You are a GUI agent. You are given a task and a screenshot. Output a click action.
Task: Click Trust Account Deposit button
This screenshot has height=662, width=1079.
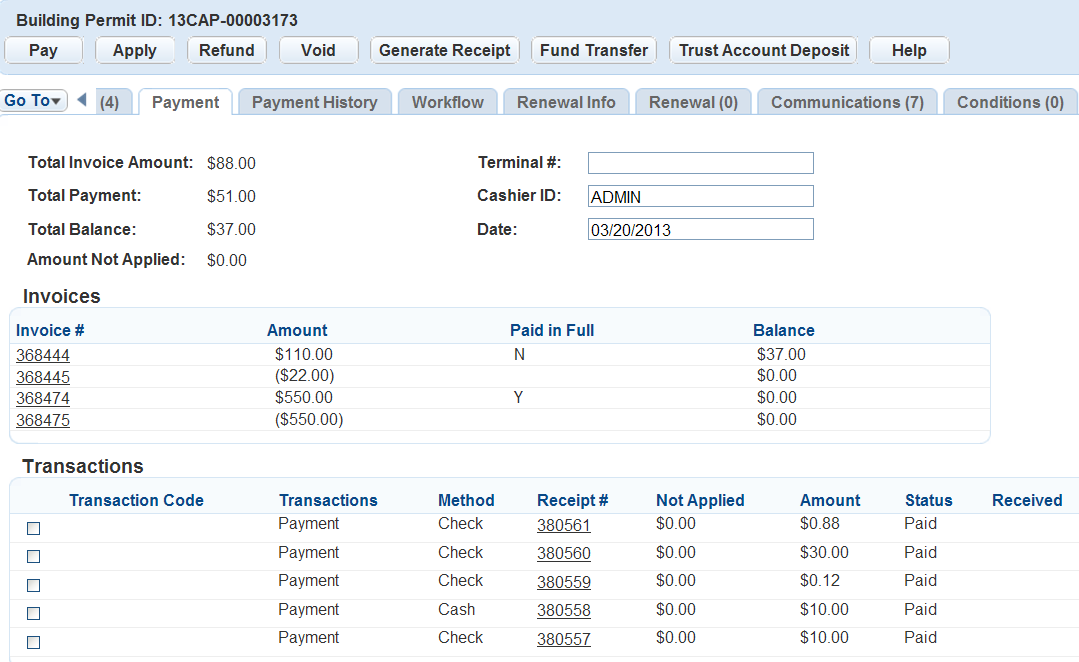pos(764,50)
